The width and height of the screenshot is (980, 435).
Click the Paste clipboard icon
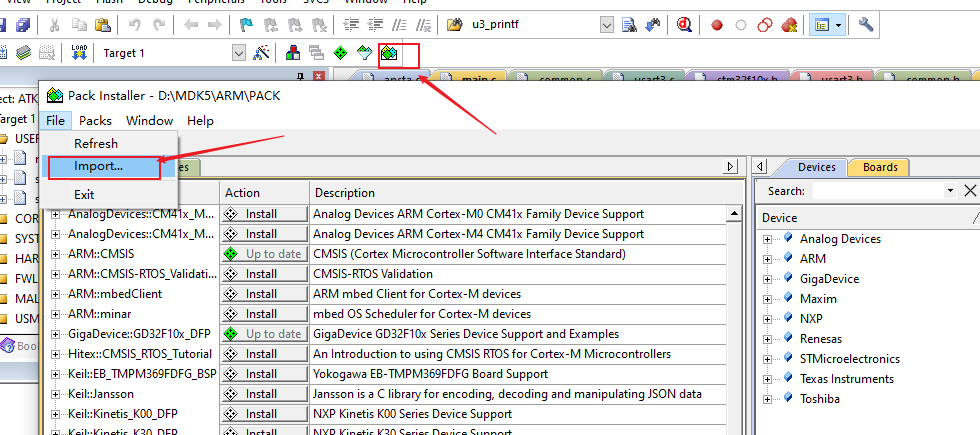click(x=102, y=25)
